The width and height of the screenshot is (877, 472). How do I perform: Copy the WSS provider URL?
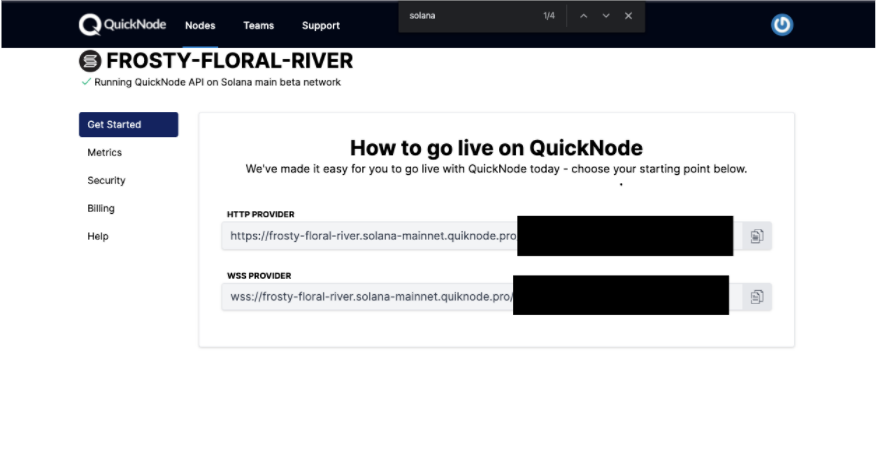click(x=757, y=296)
